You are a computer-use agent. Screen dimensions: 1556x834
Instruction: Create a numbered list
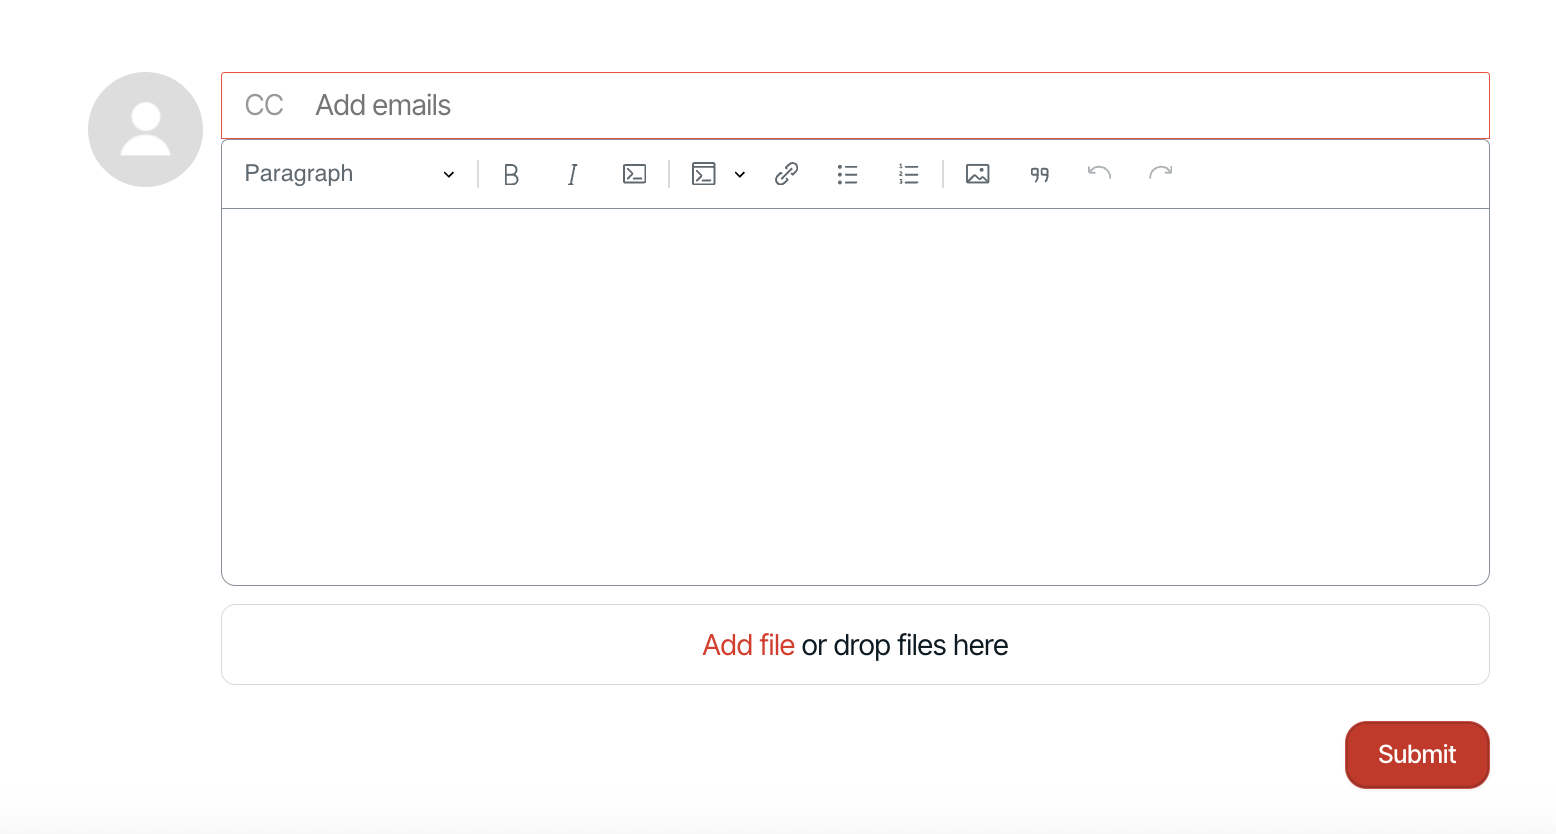point(908,174)
